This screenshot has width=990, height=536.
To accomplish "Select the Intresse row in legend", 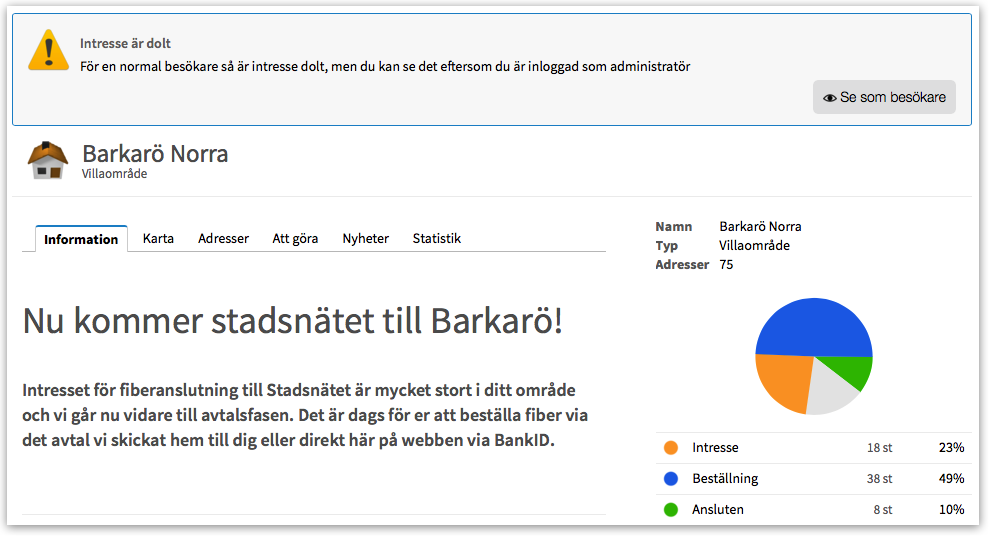I will tap(715, 448).
